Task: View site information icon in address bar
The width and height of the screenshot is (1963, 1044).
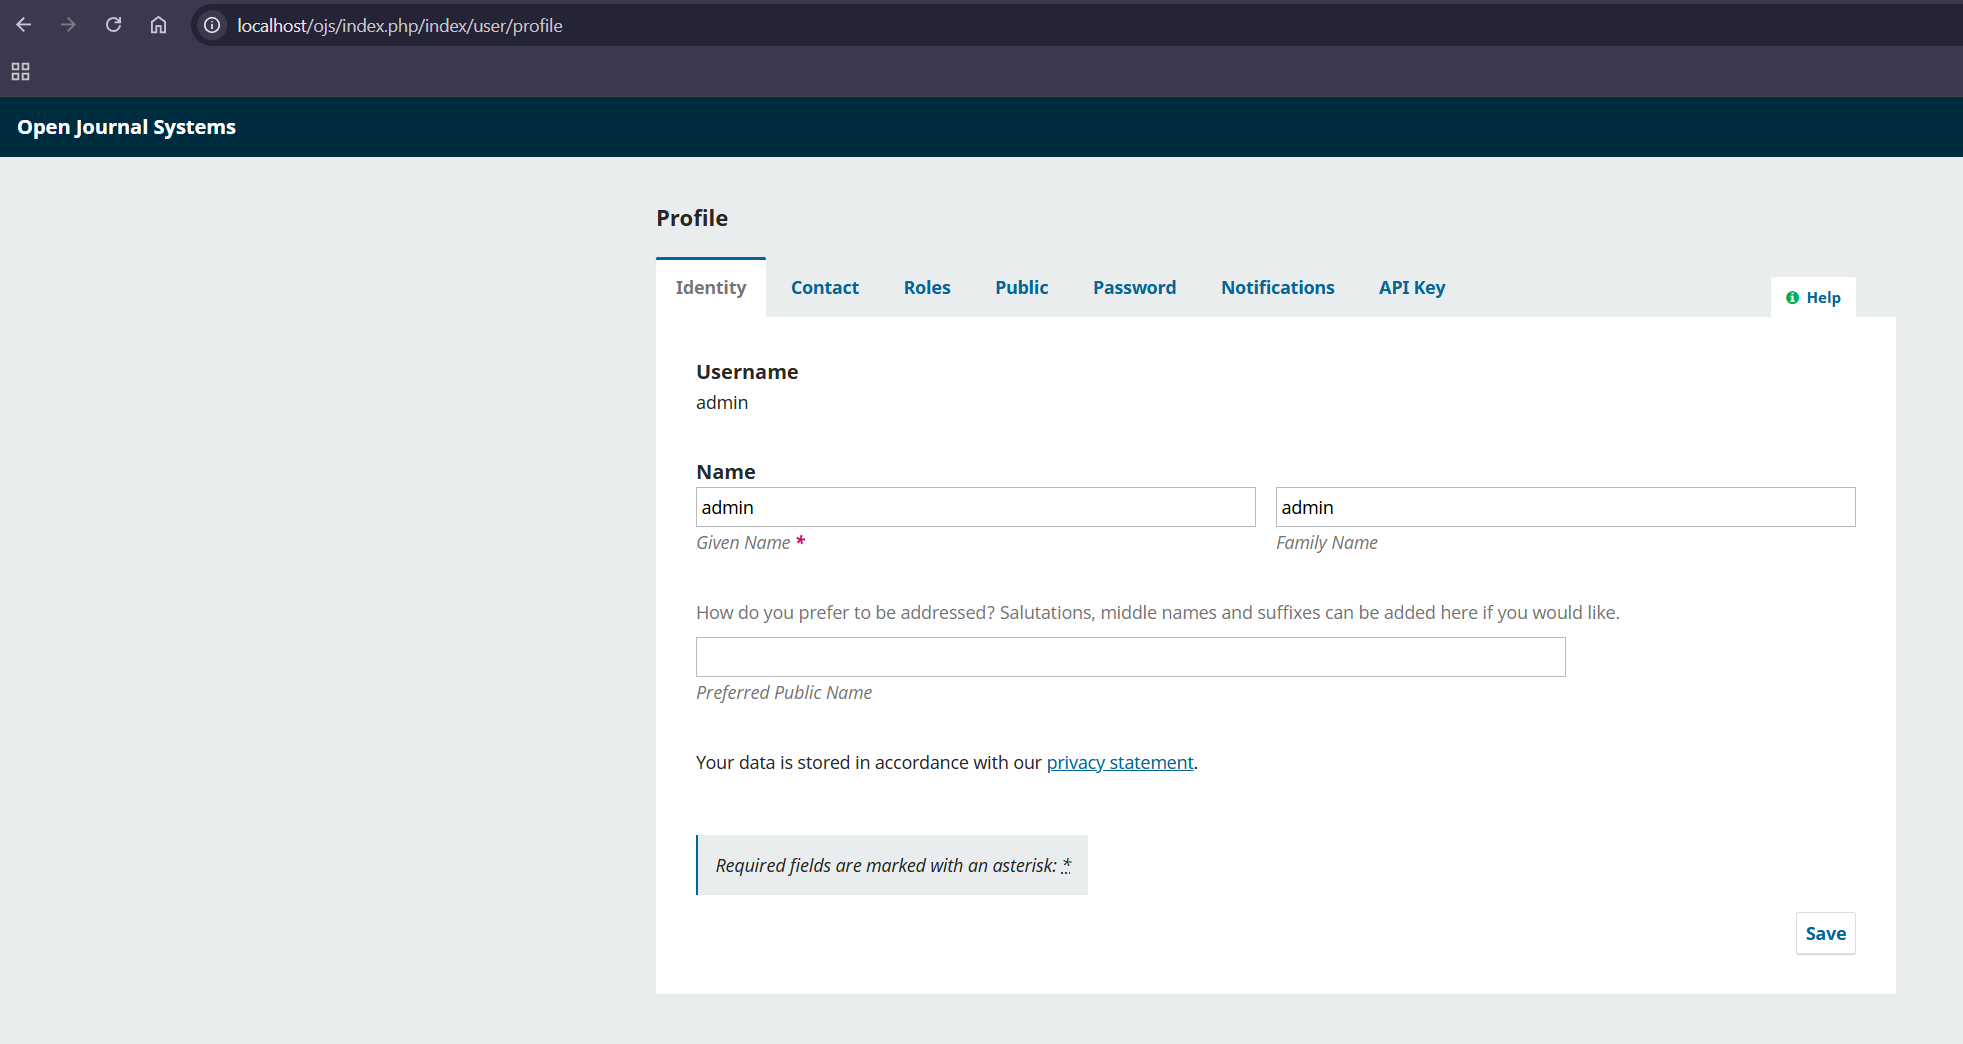Action: click(212, 25)
